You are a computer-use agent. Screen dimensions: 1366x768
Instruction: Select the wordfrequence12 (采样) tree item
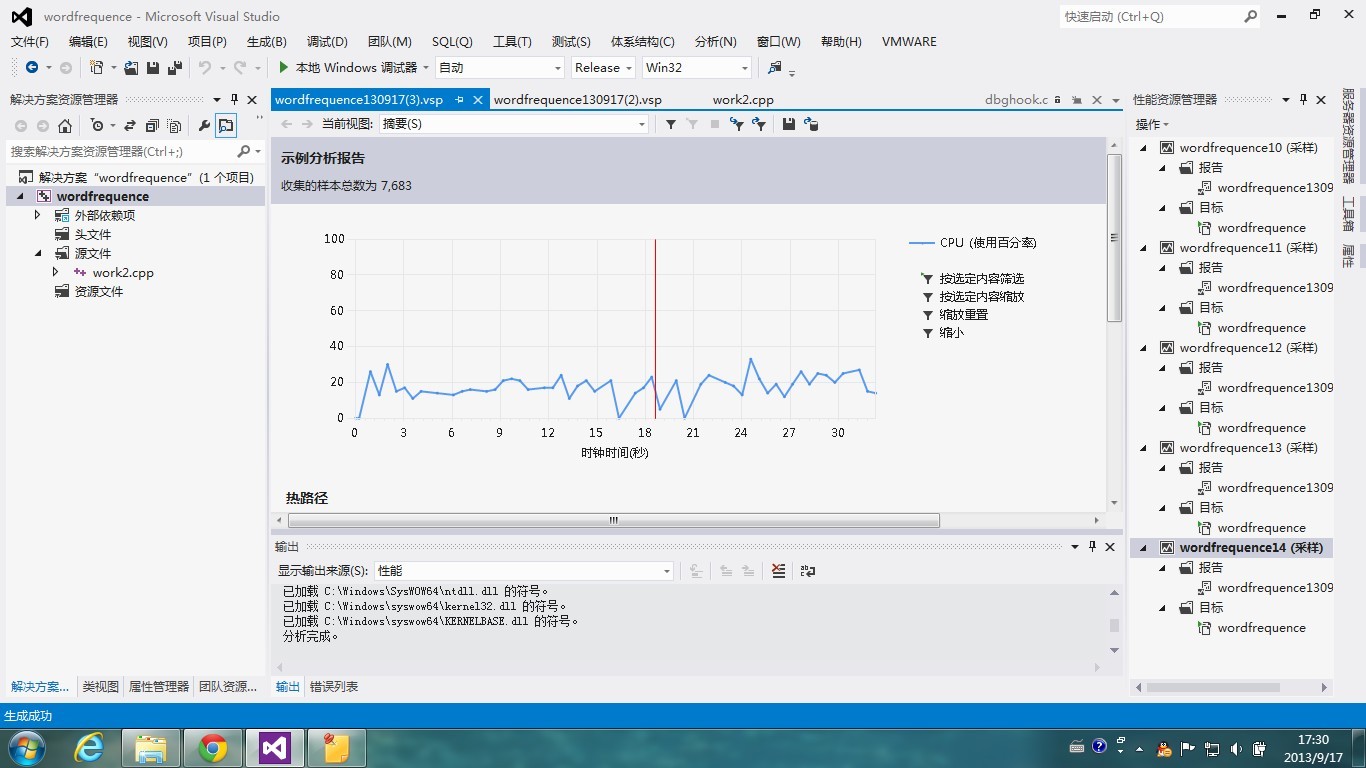point(1248,348)
